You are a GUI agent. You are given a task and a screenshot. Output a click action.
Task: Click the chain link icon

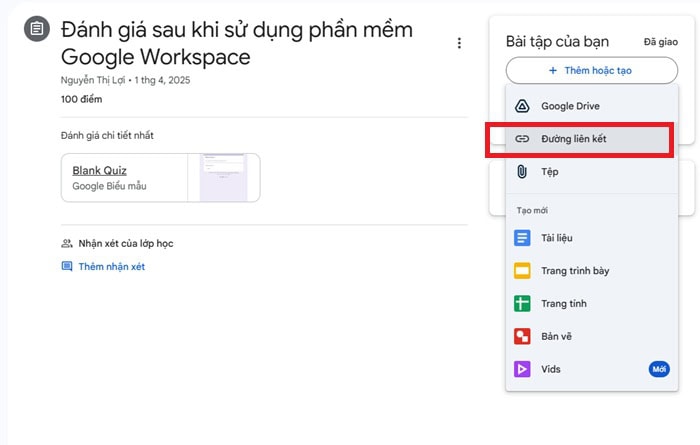click(522, 140)
